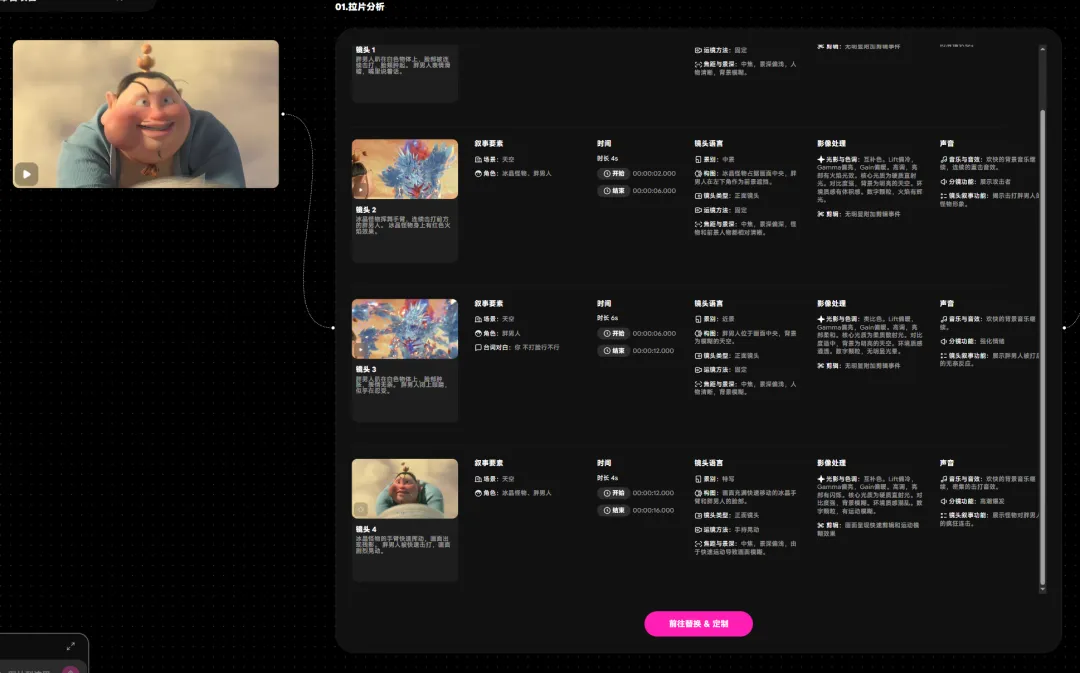The width and height of the screenshot is (1080, 673).
Task: Click the 镜头 2 shot title
Action: tap(366, 209)
